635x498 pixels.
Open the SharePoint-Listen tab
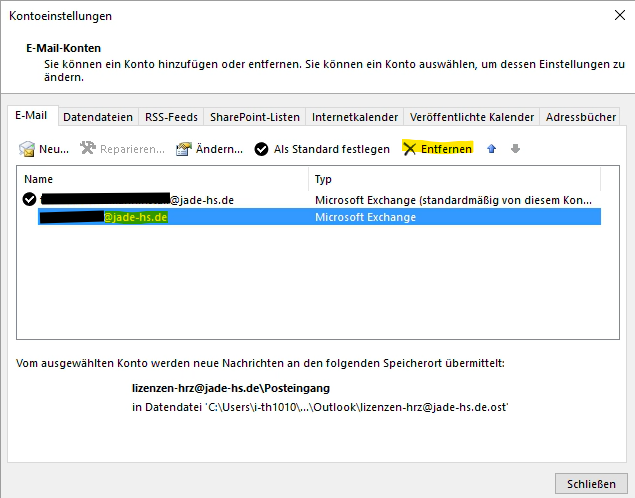(x=255, y=117)
